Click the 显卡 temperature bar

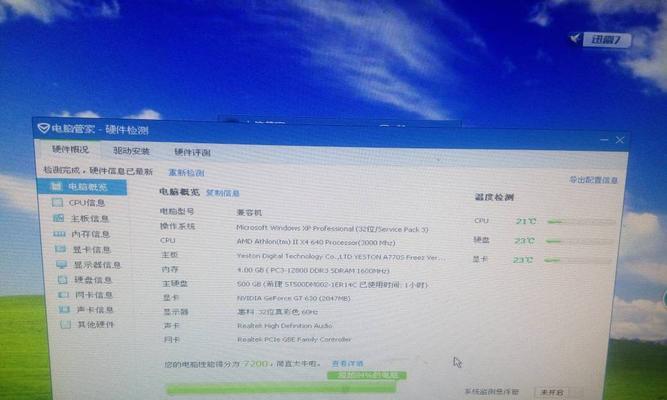(578, 260)
